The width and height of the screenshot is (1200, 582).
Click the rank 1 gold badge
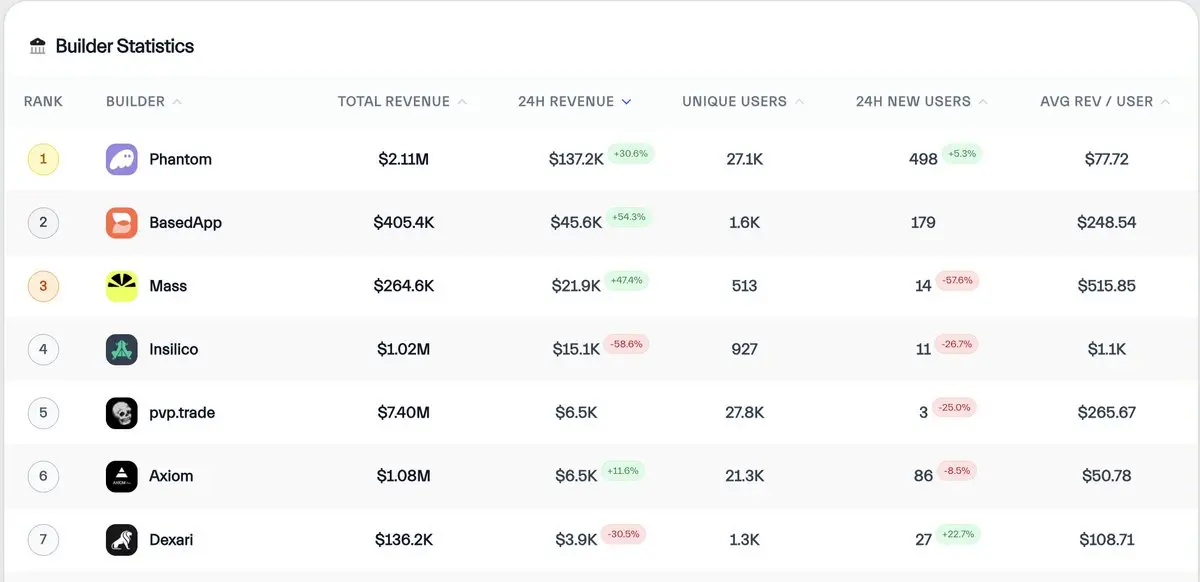pyautogui.click(x=43, y=159)
